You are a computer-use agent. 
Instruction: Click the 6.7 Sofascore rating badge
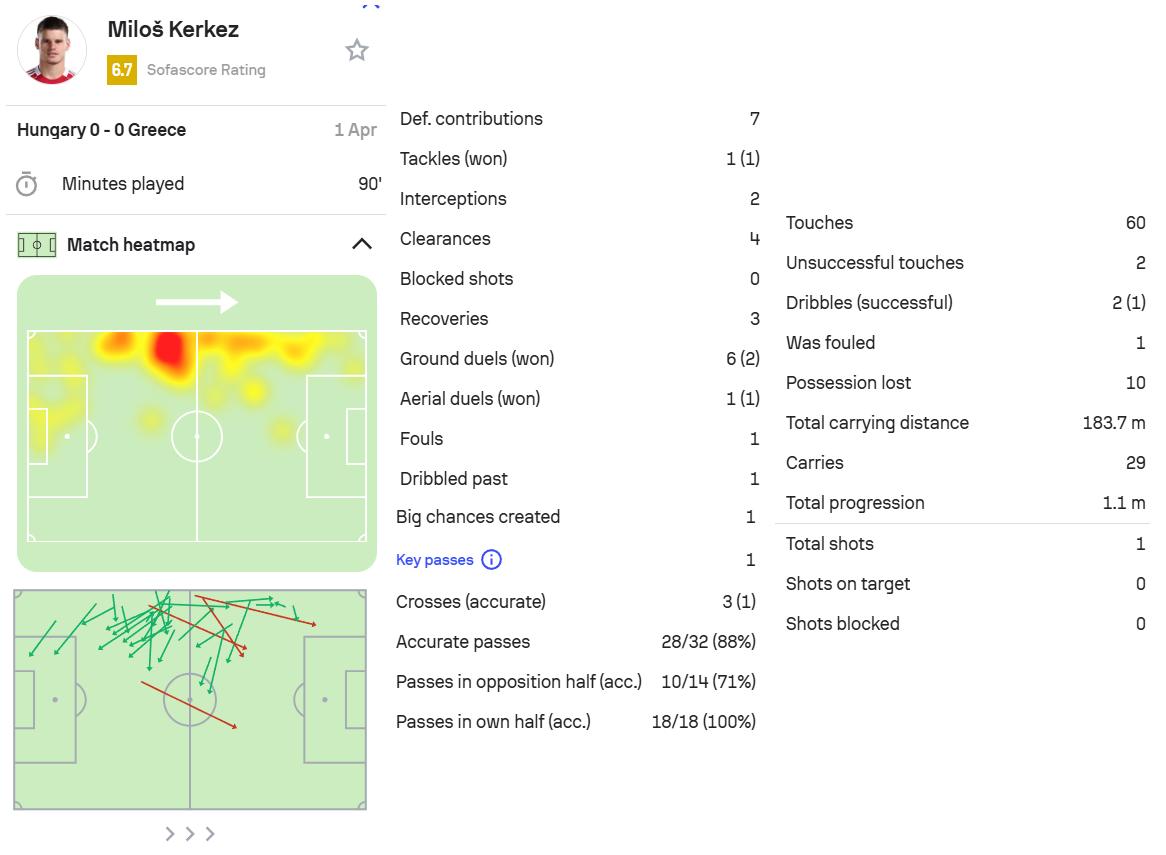click(122, 70)
